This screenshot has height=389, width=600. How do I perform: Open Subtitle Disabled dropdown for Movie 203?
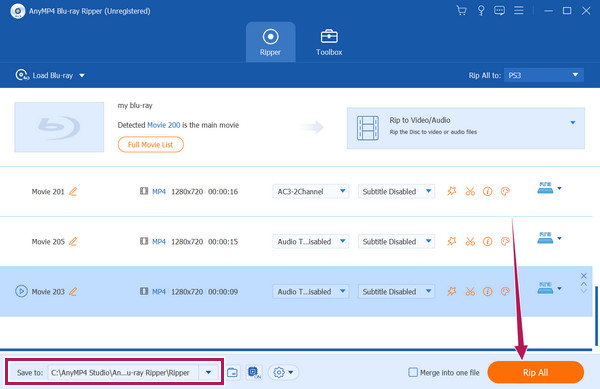pos(396,291)
